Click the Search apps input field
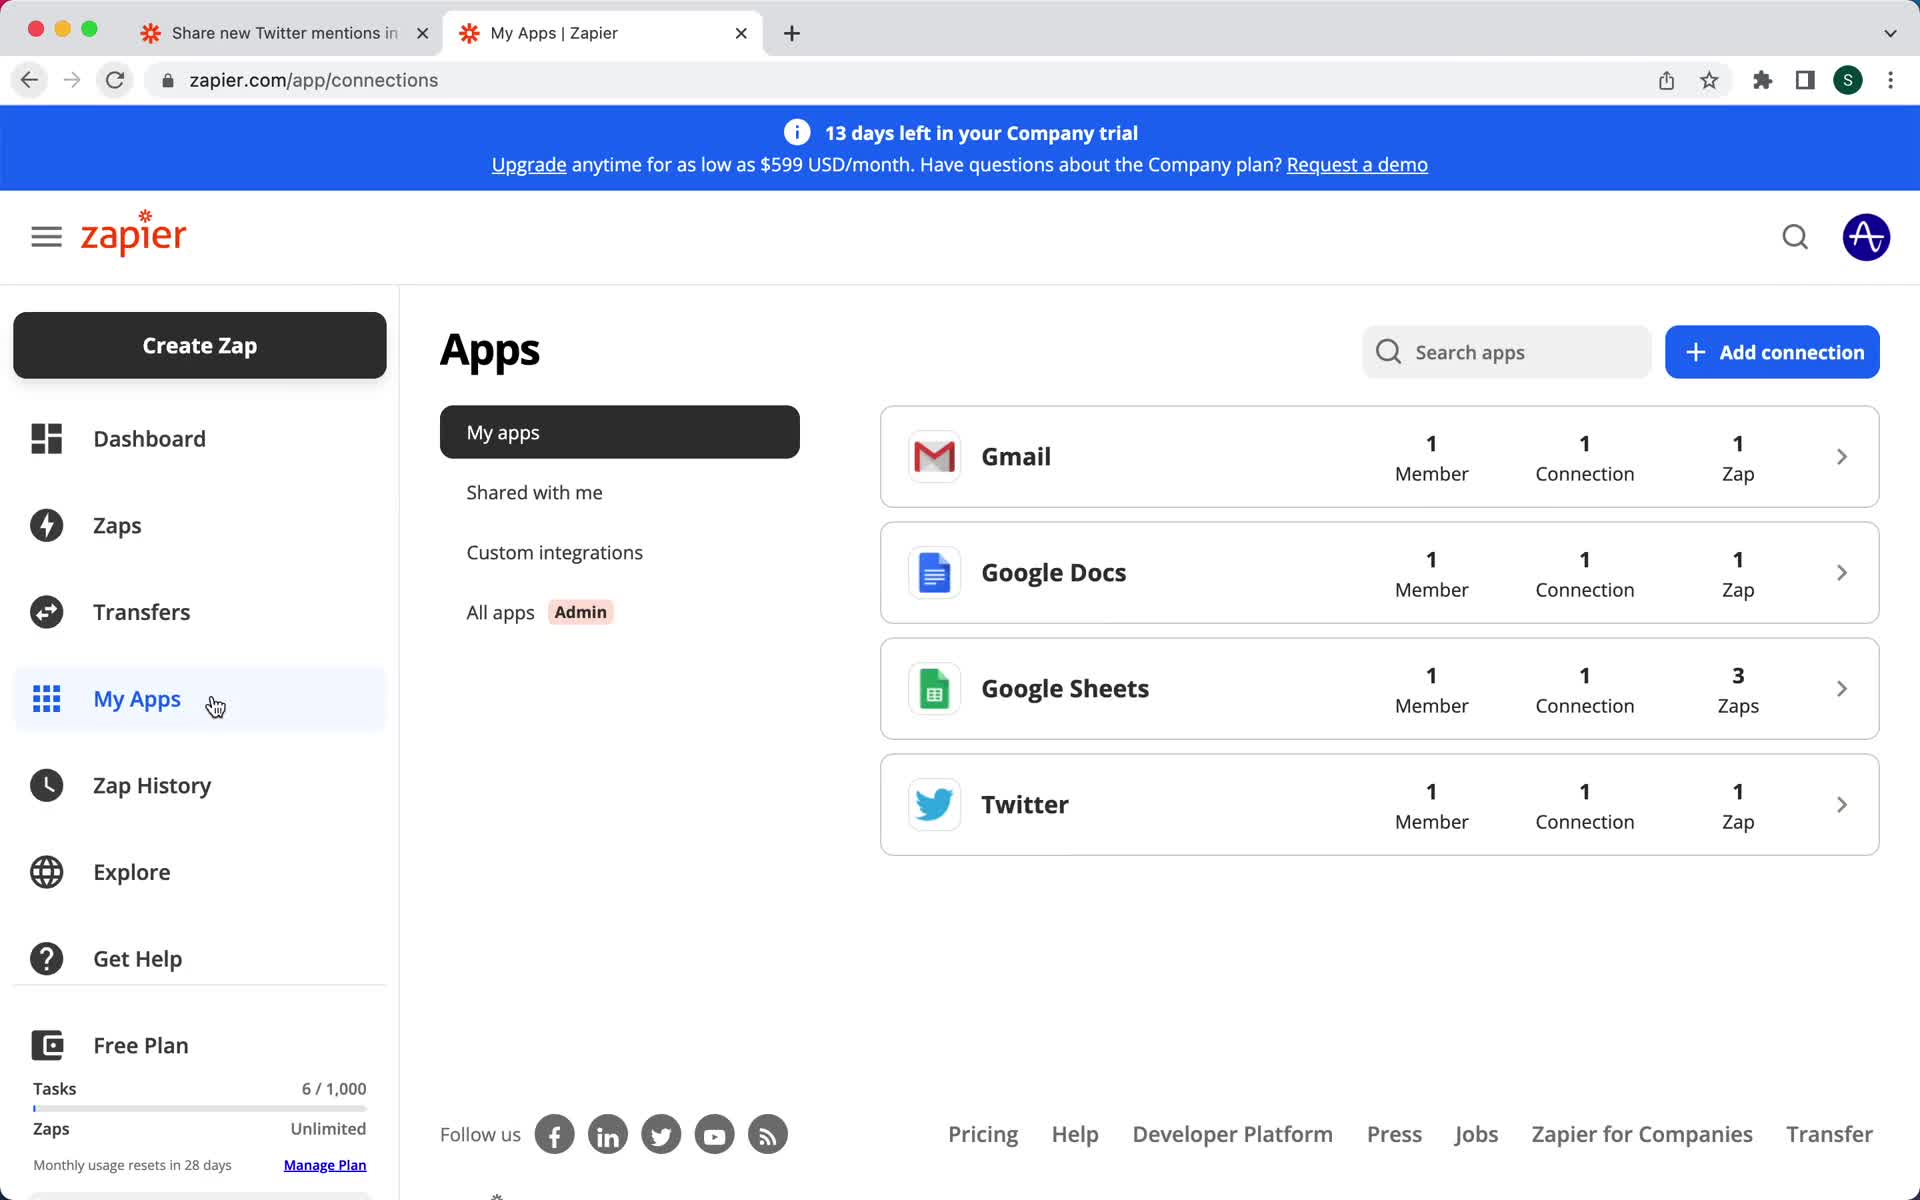Viewport: 1920px width, 1200px height. [x=1507, y=351]
